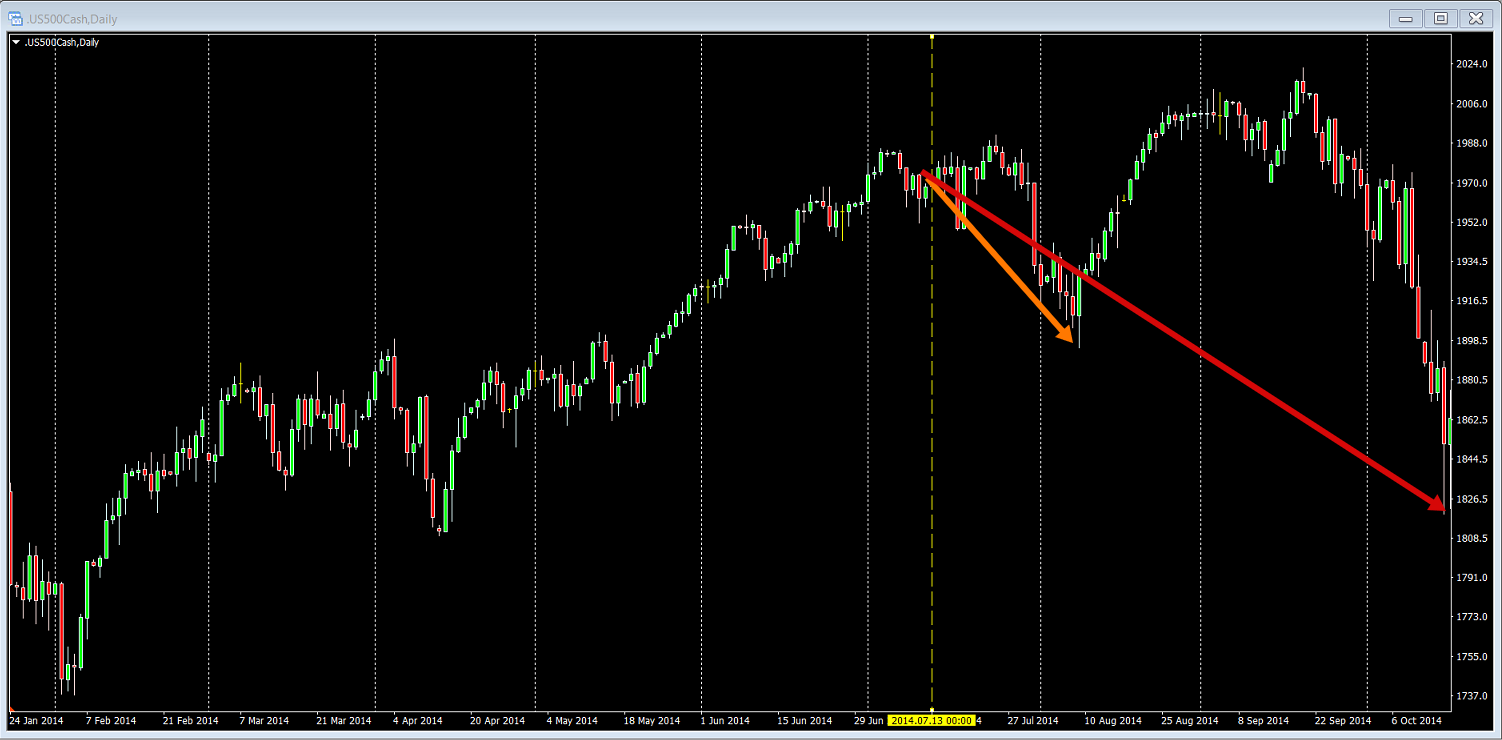
Task: Click the 27 Jul 2014 date label
Action: click(x=1033, y=720)
